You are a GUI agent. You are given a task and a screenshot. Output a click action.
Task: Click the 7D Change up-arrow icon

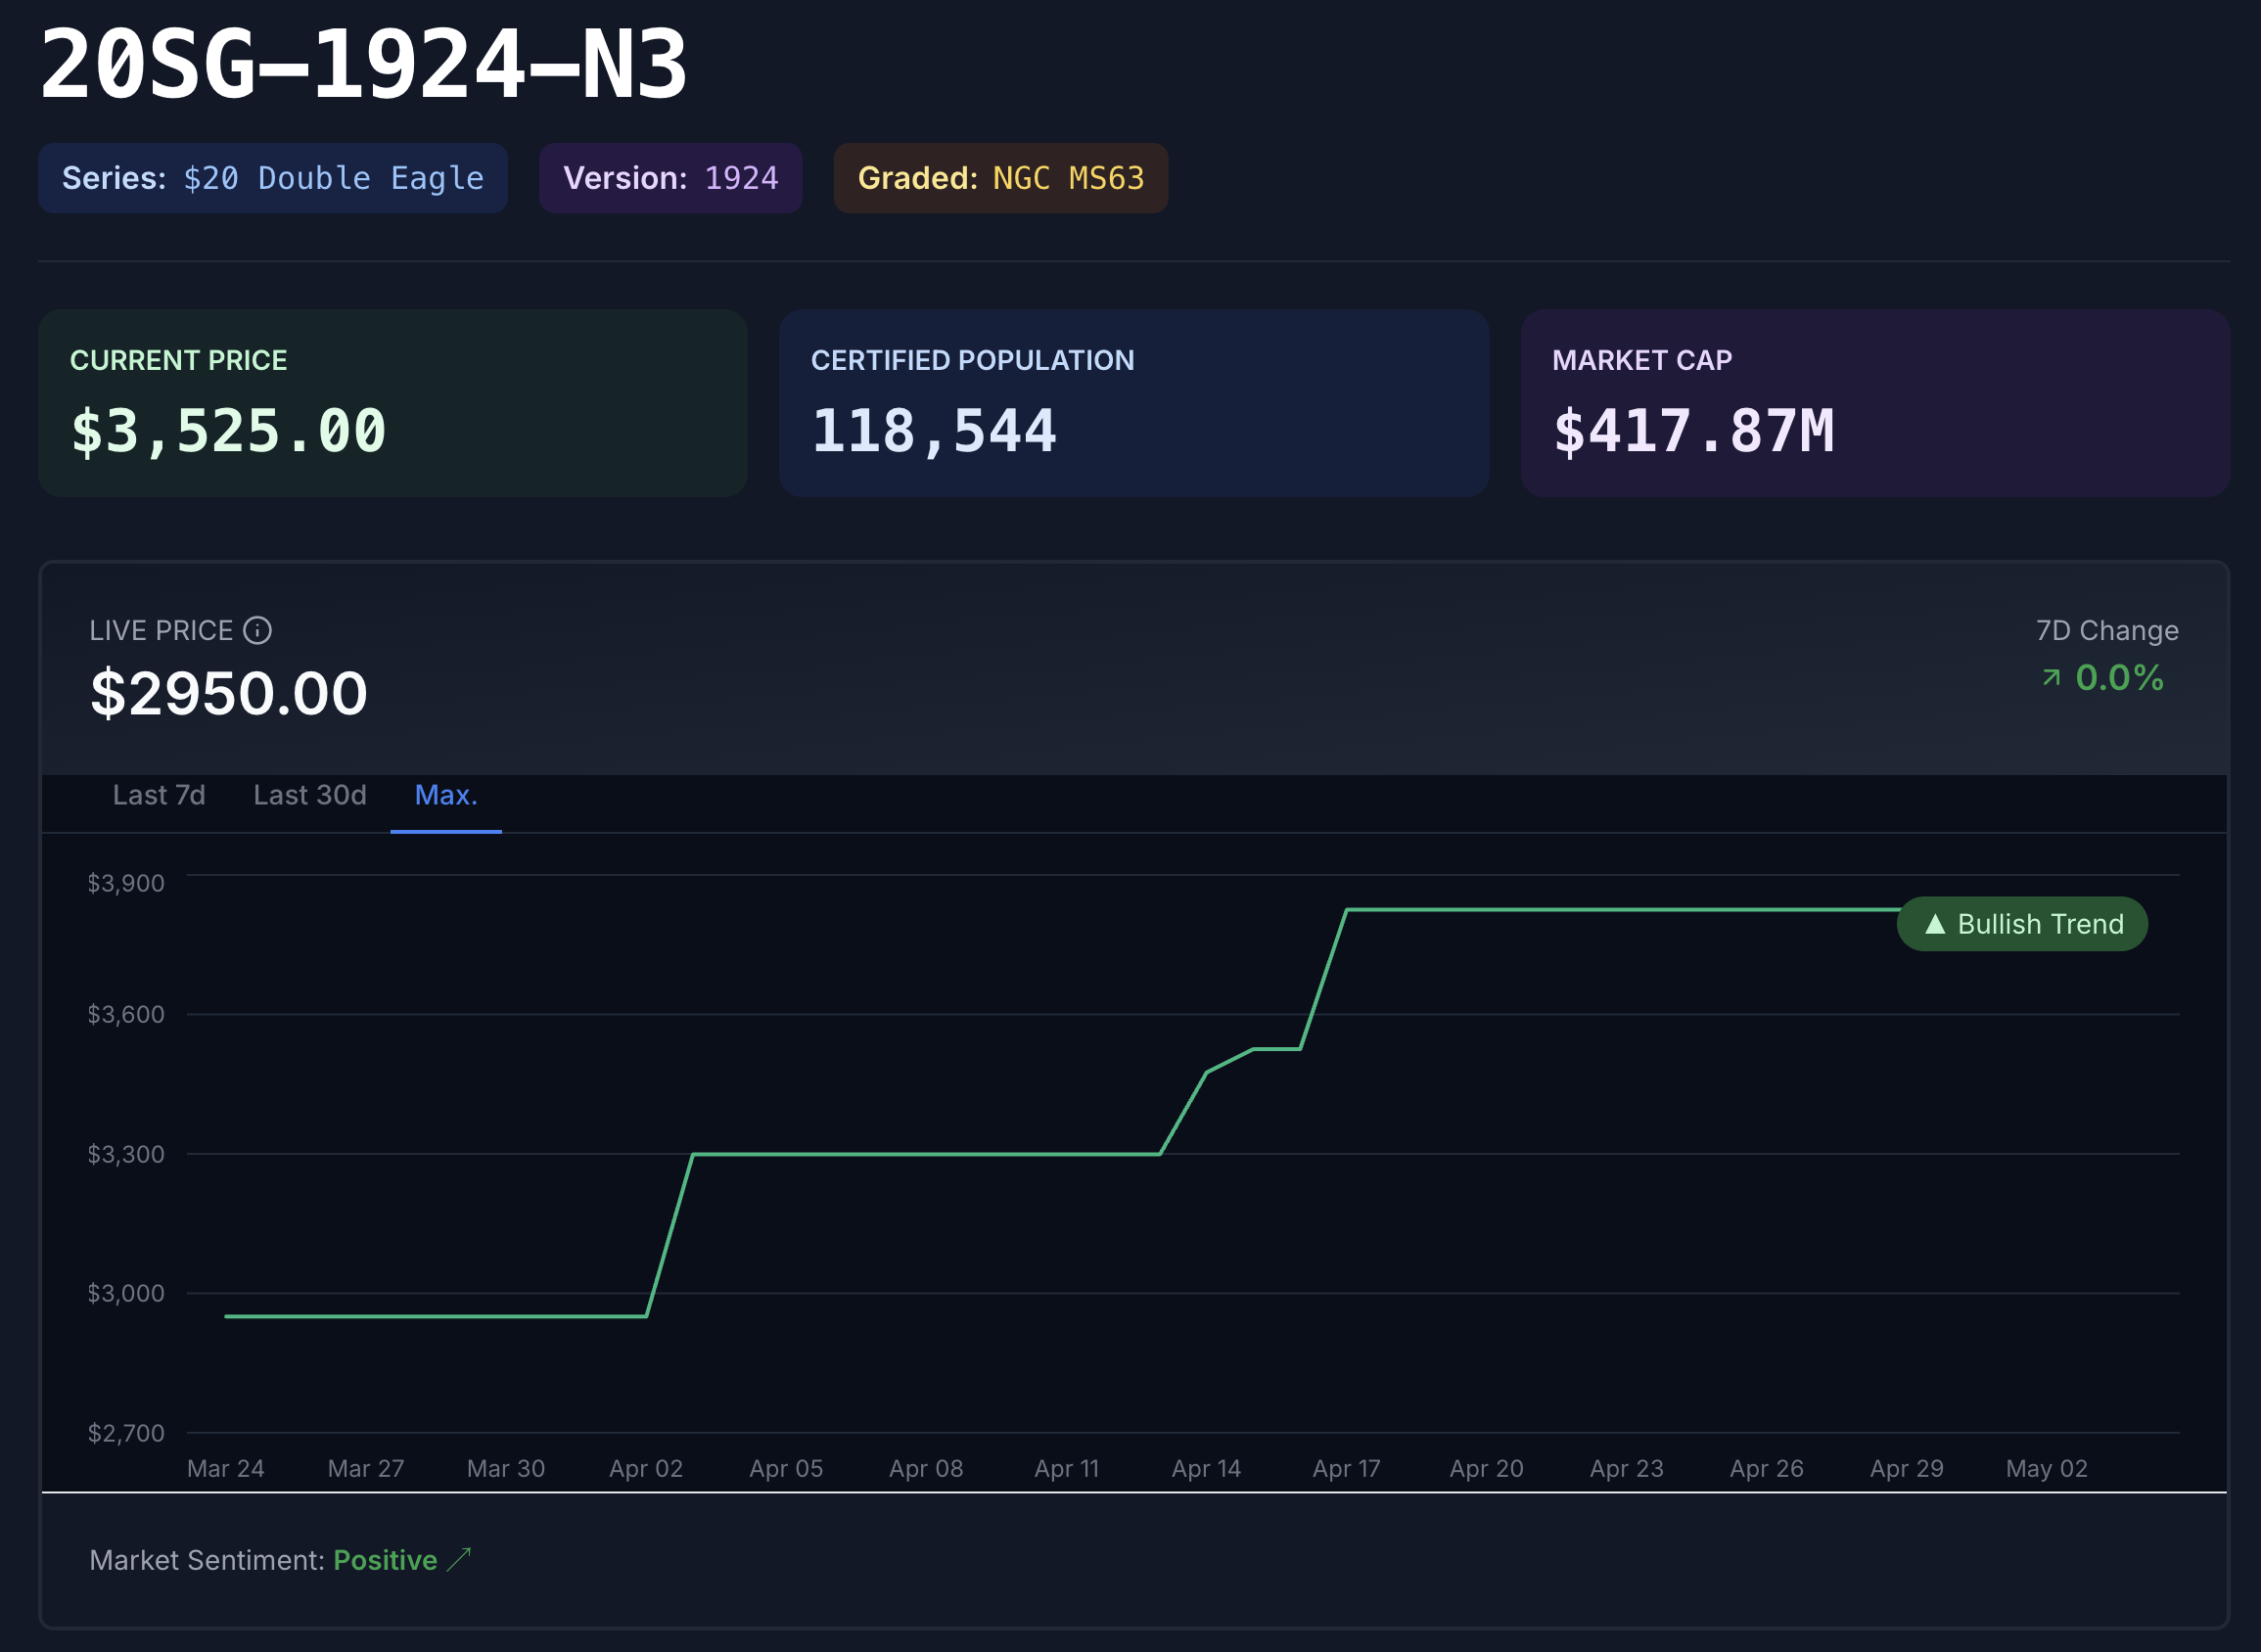2051,678
